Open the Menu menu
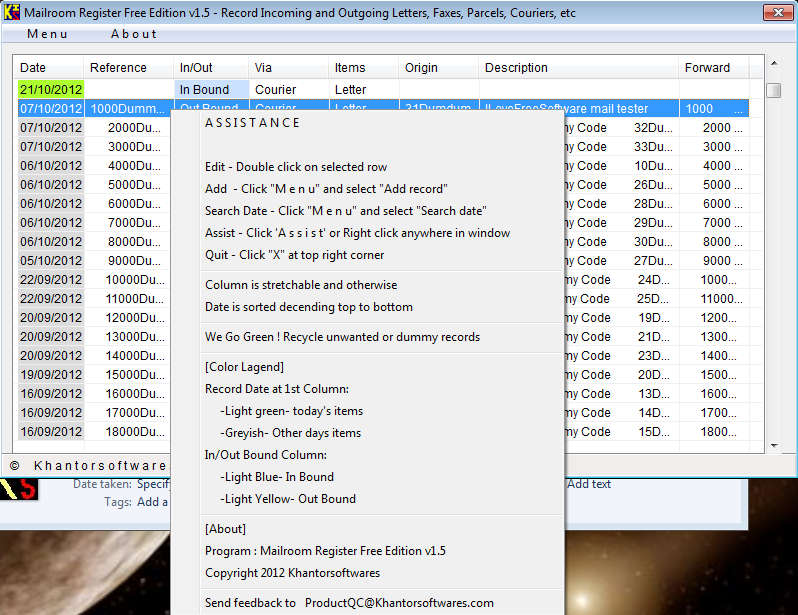Screen dimensions: 798x615 [47, 34]
